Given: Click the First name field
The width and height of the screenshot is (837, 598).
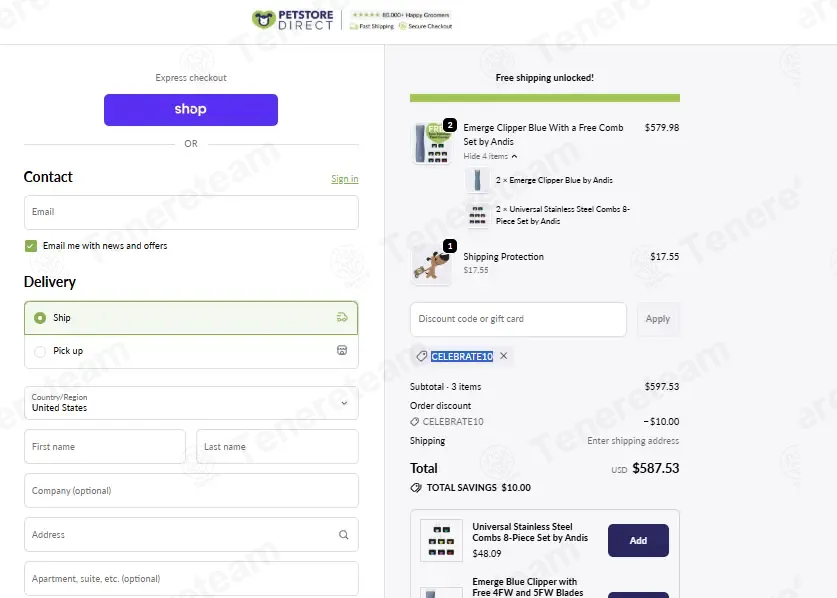Looking at the screenshot, I should click(105, 446).
